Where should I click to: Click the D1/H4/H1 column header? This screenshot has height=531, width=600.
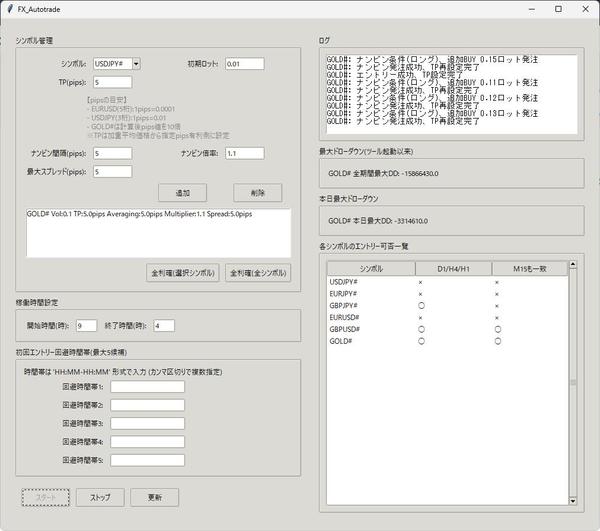[453, 269]
